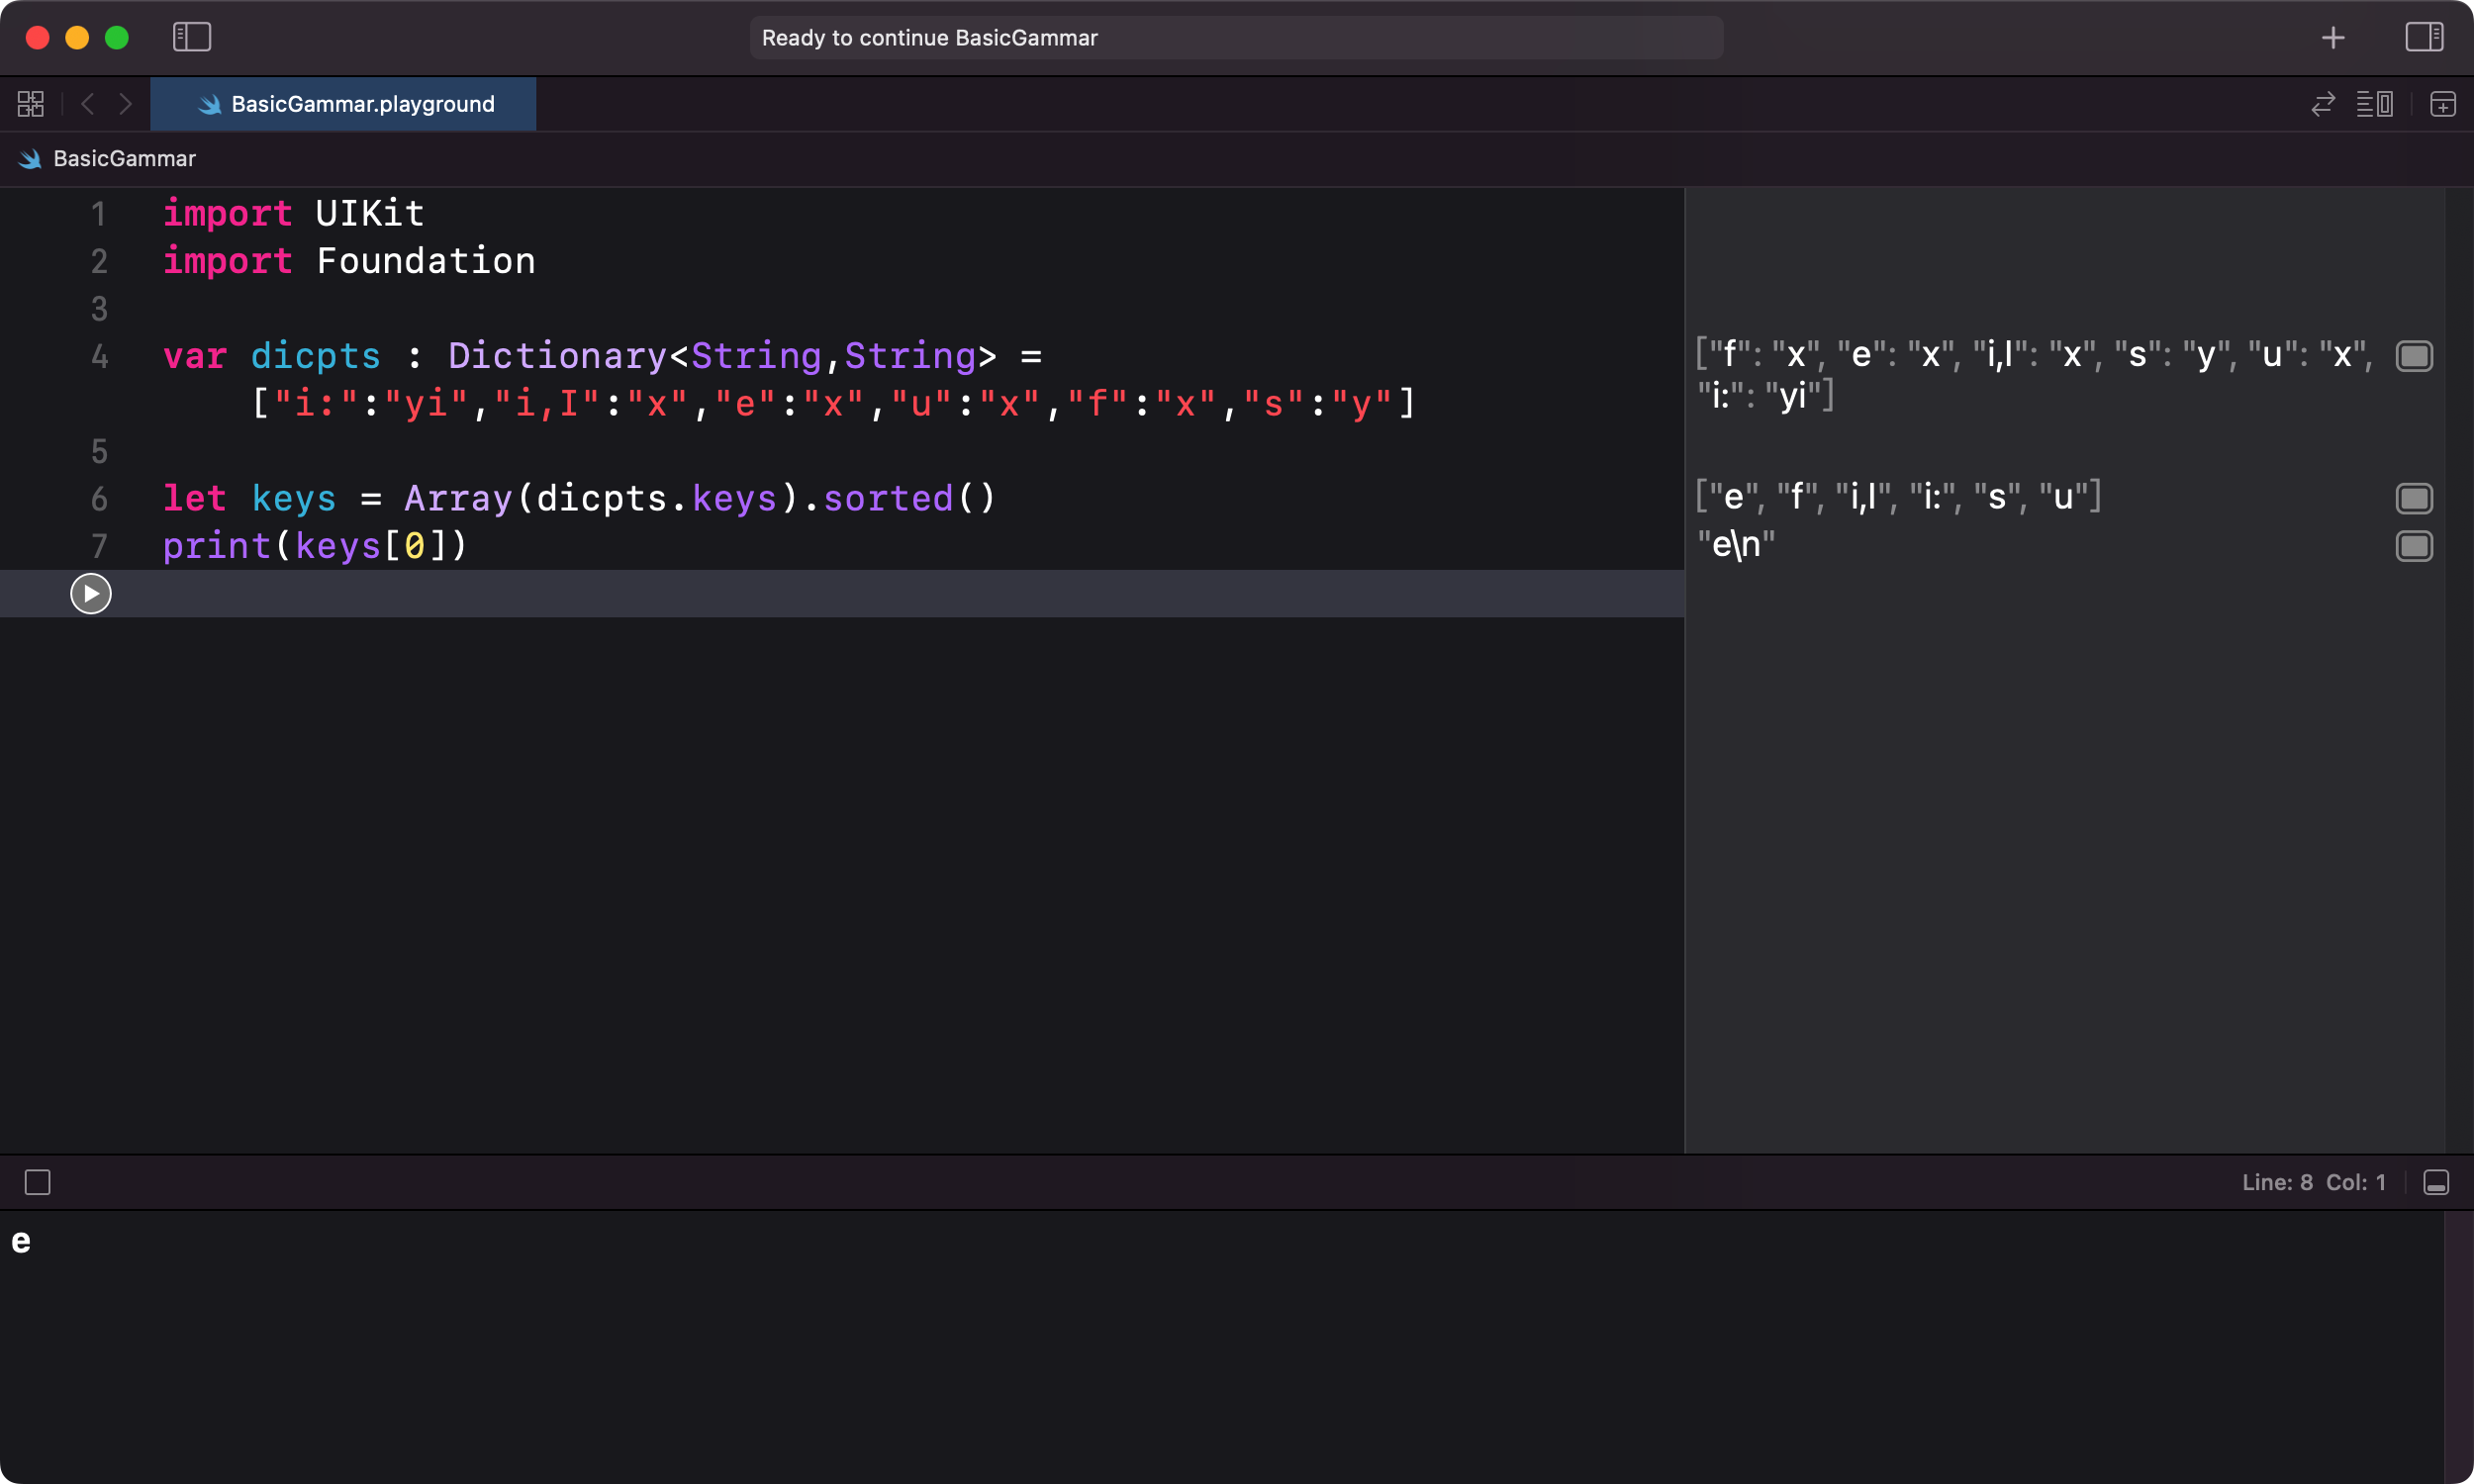Viewport: 2474px width, 1484px height.
Task: Minimize the window with yellow button
Action: 77,38
